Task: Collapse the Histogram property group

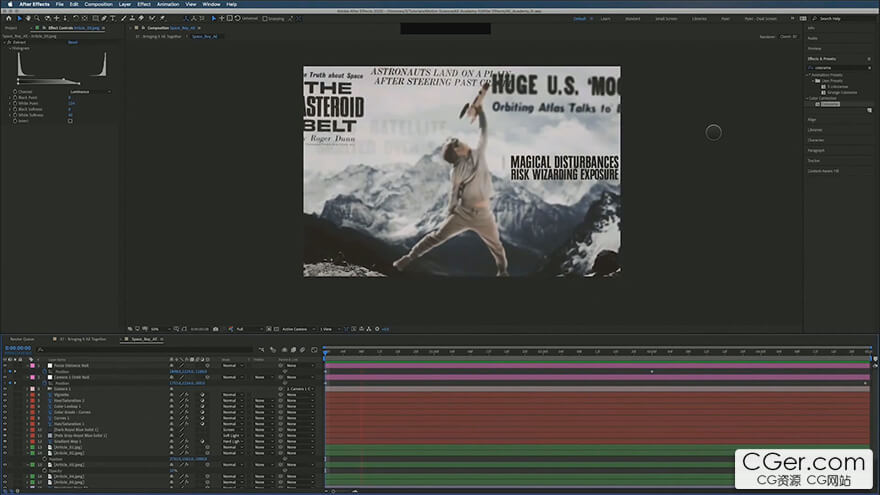Action: (x=10, y=48)
